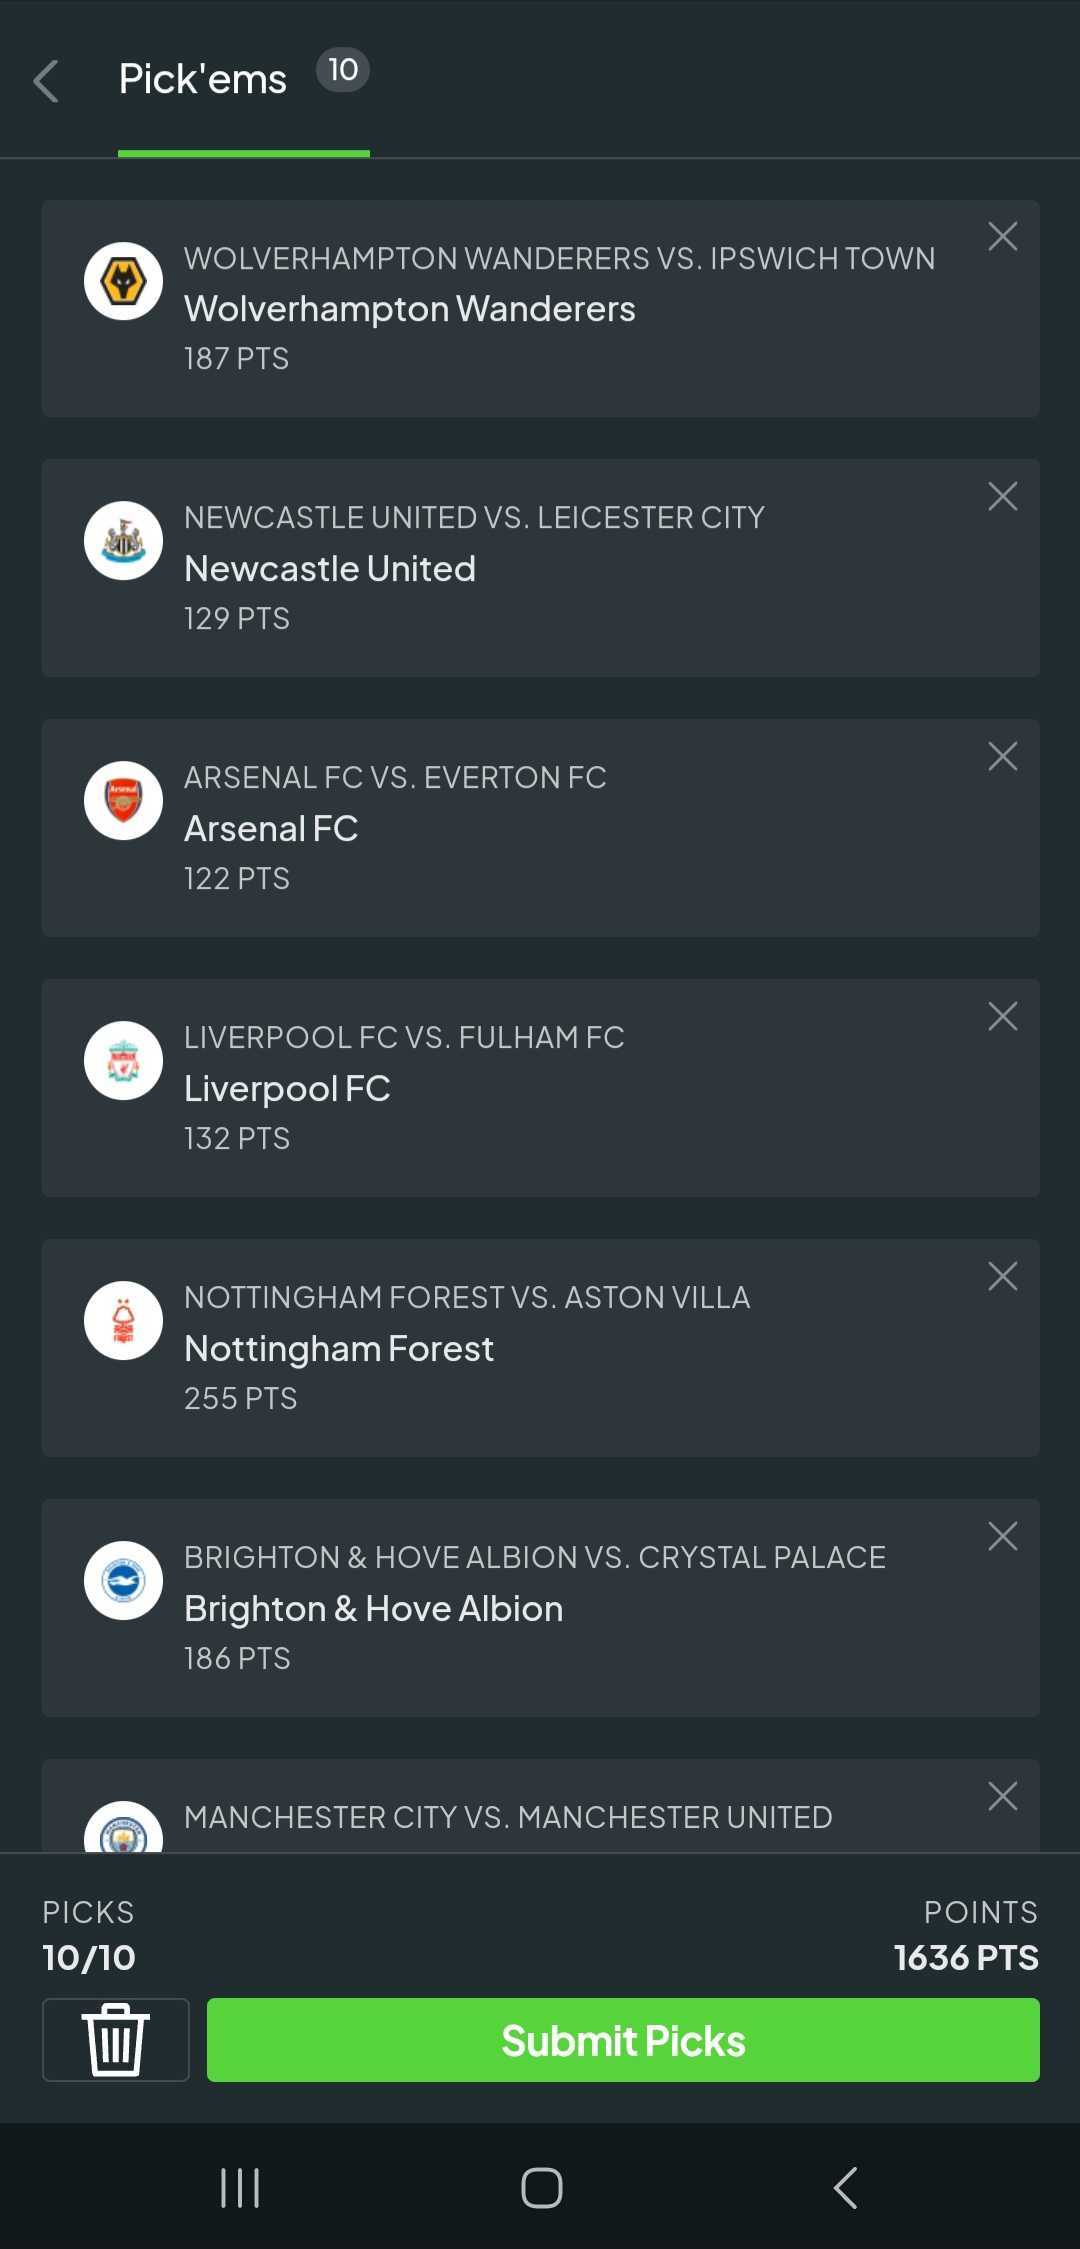Tap the Newcastle United club crest

tap(123, 541)
